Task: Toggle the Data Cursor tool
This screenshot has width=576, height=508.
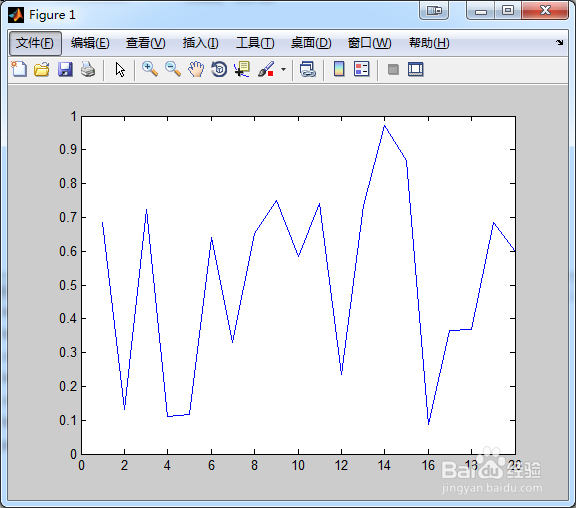Action: point(242,69)
